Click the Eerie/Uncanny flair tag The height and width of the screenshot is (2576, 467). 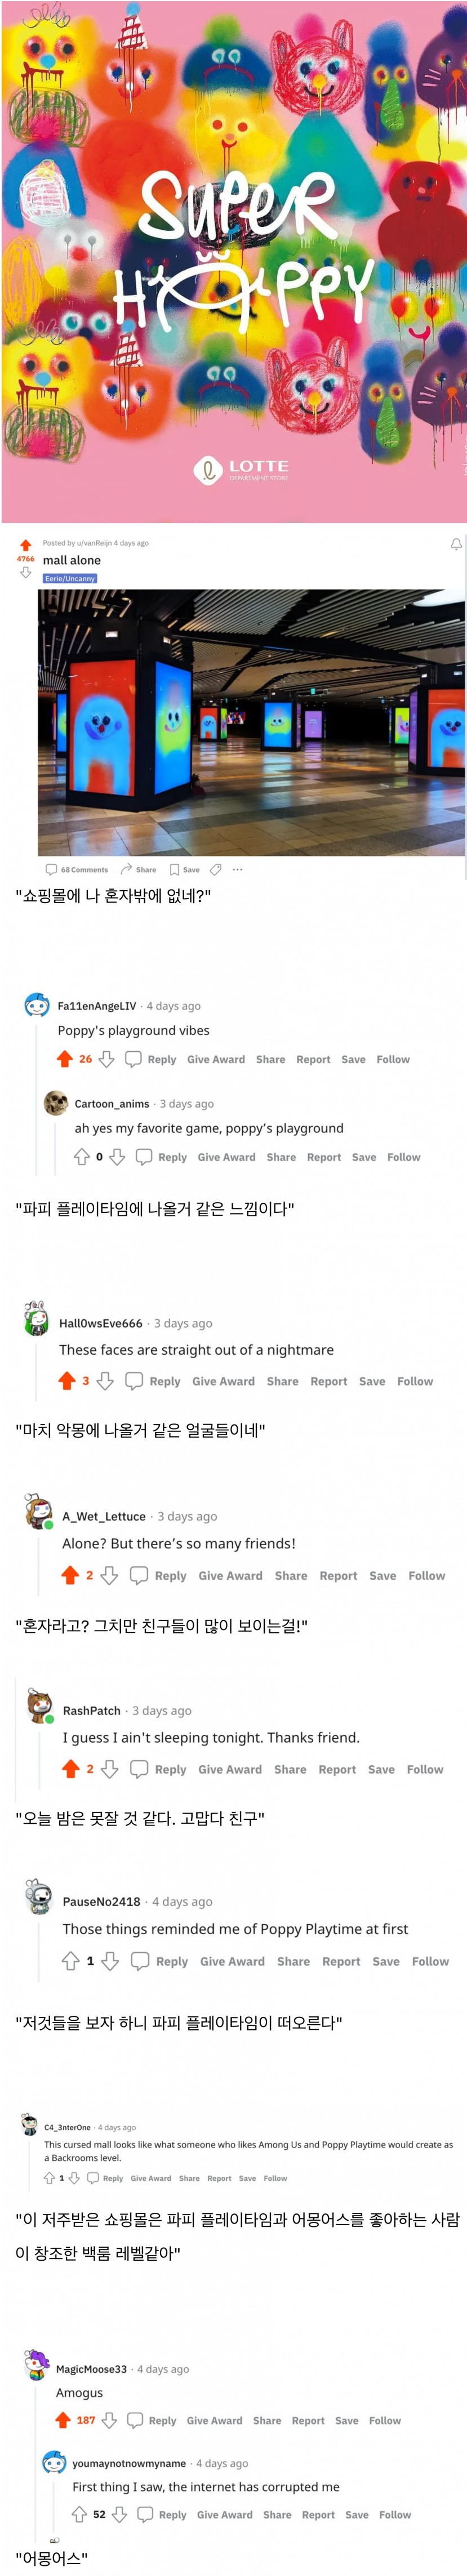tap(70, 578)
